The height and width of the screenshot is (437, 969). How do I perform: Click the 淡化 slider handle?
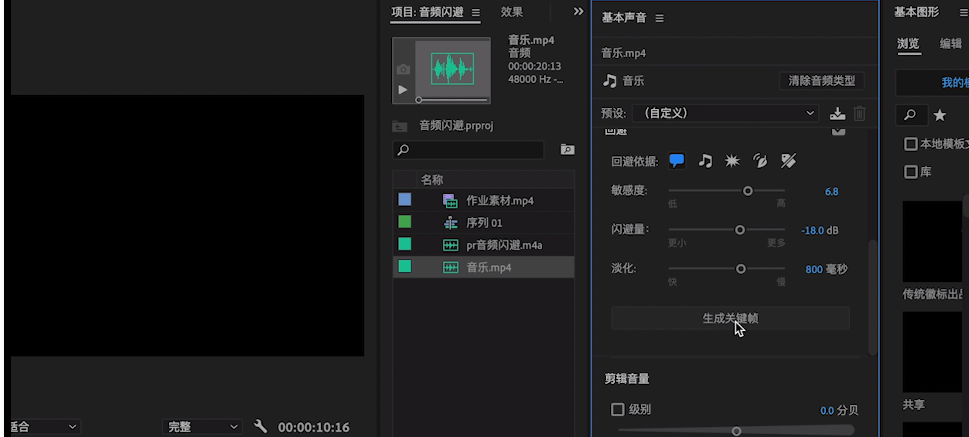740,269
